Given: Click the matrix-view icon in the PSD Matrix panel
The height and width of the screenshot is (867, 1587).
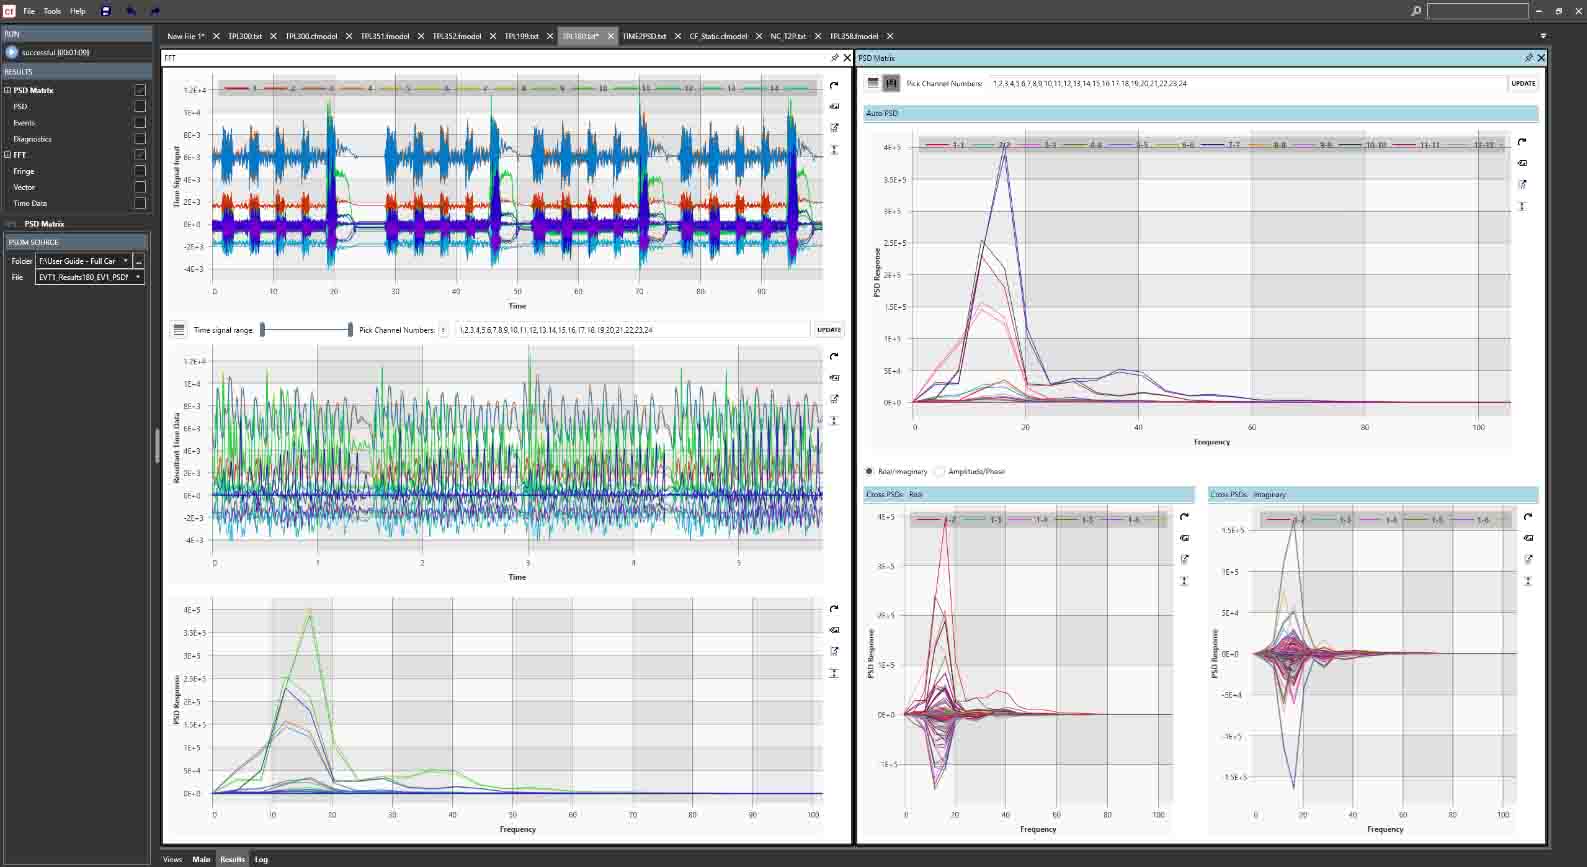Looking at the screenshot, I should coord(891,83).
